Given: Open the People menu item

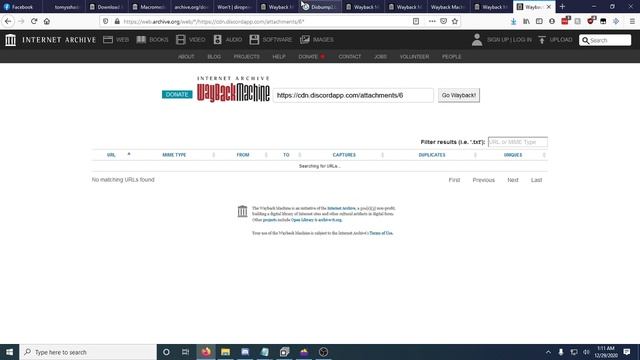Looking at the screenshot, I should [x=451, y=57].
